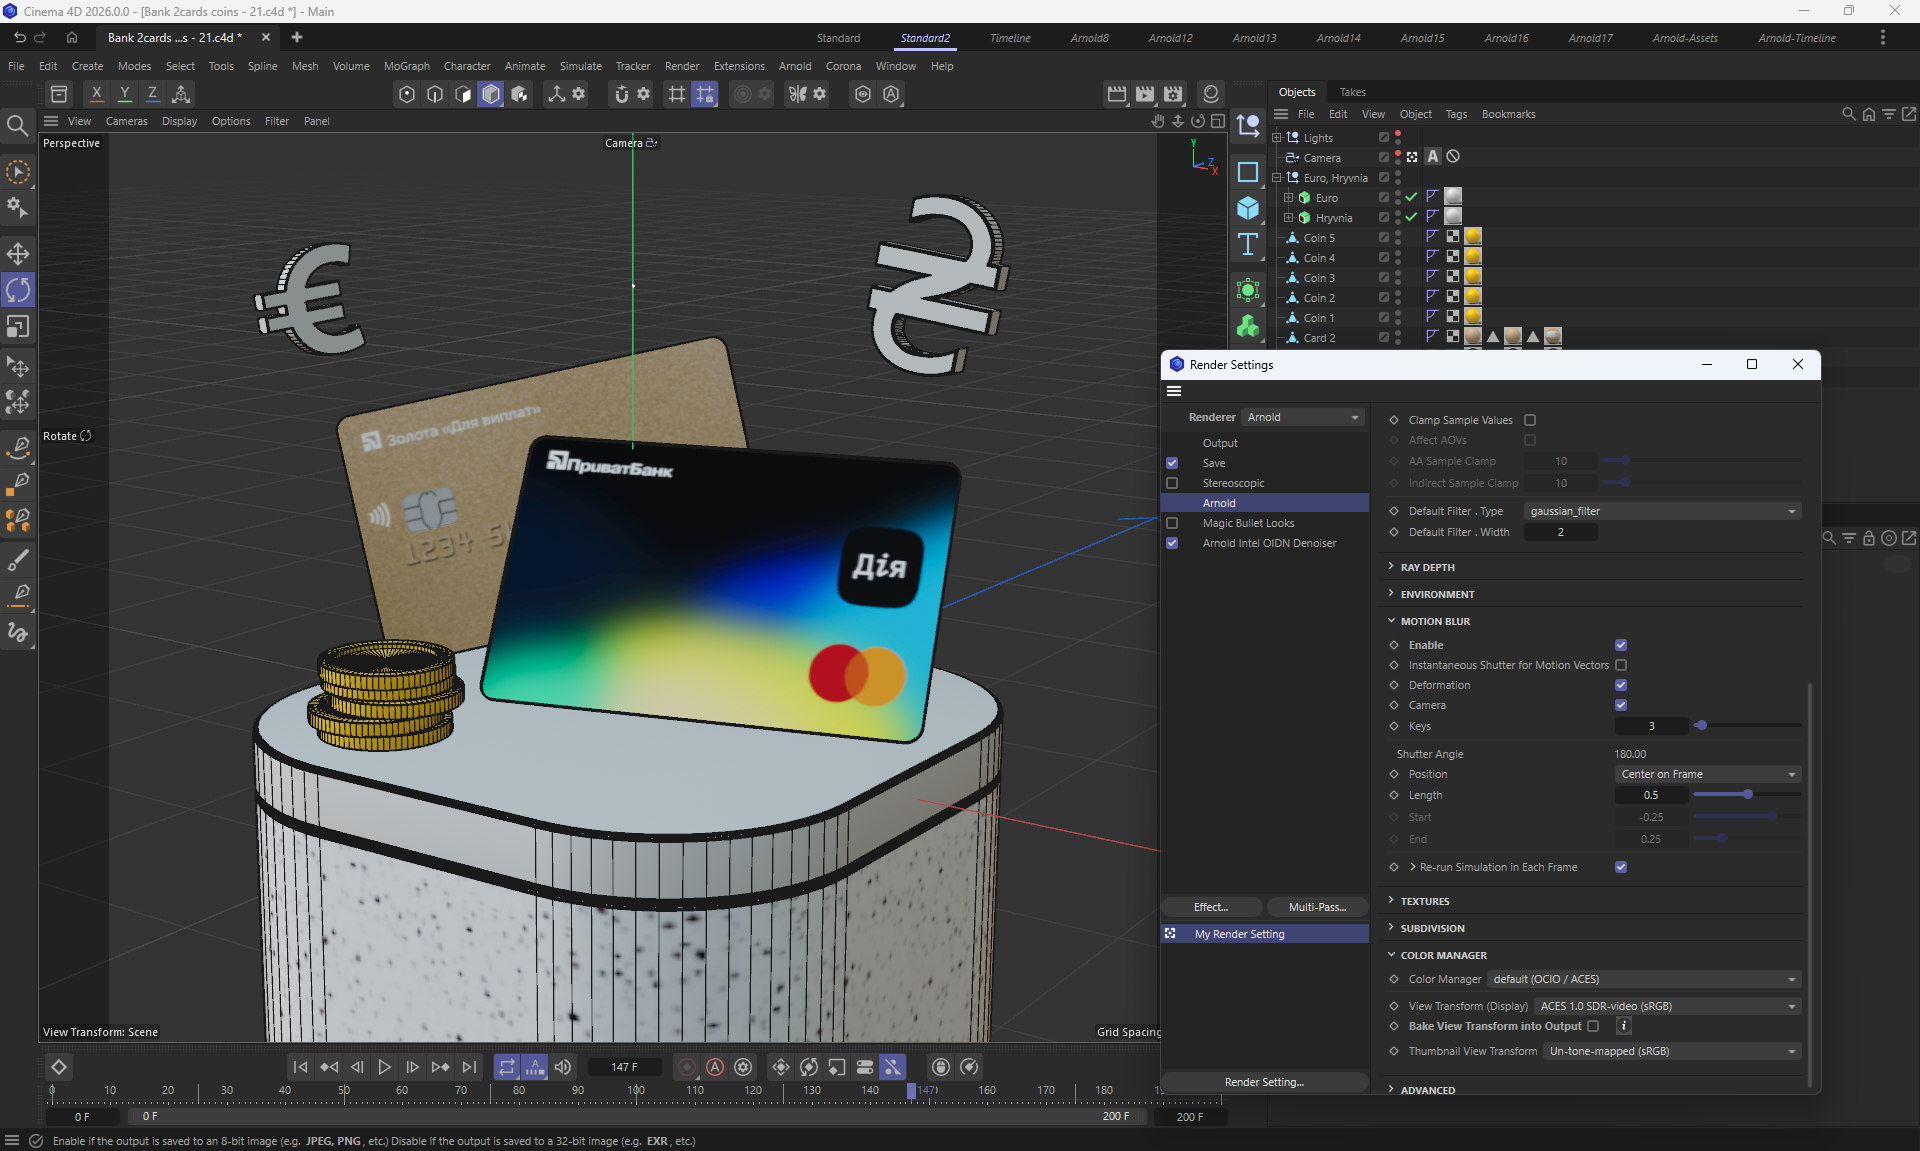
Task: Switch to the Takes tab
Action: click(x=1352, y=92)
